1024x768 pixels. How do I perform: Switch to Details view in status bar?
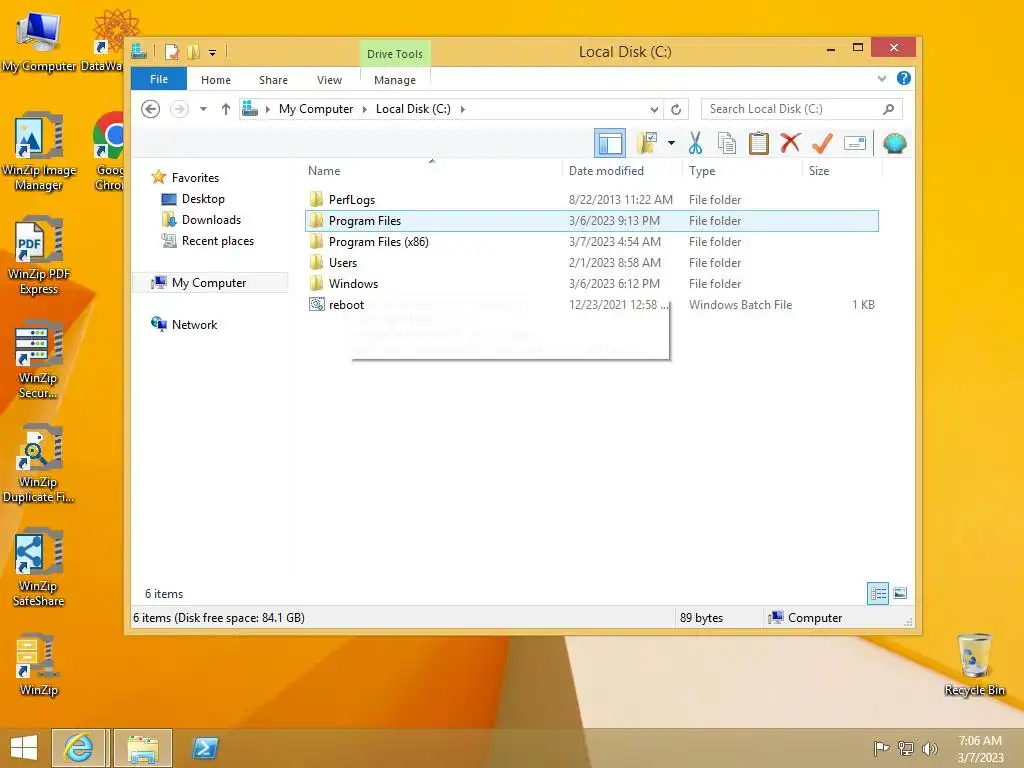point(878,594)
